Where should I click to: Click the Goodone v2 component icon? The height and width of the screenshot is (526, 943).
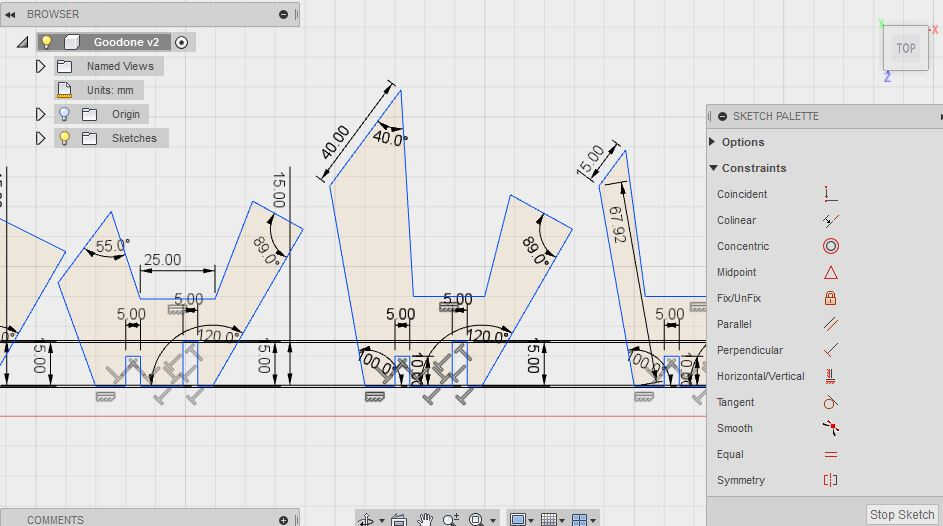72,42
